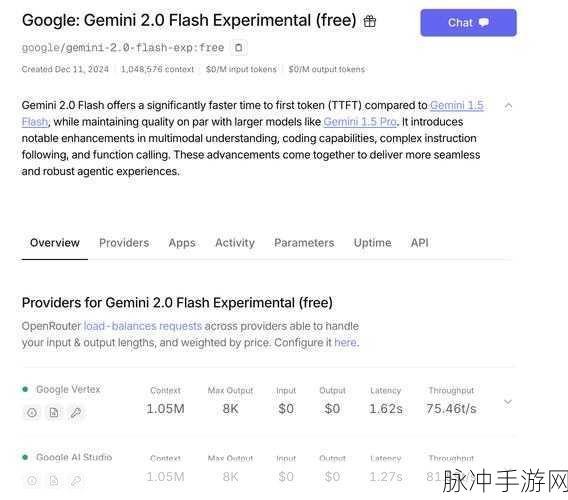
Task: Click Google AI Studio context value 1.05M
Action: click(x=166, y=477)
